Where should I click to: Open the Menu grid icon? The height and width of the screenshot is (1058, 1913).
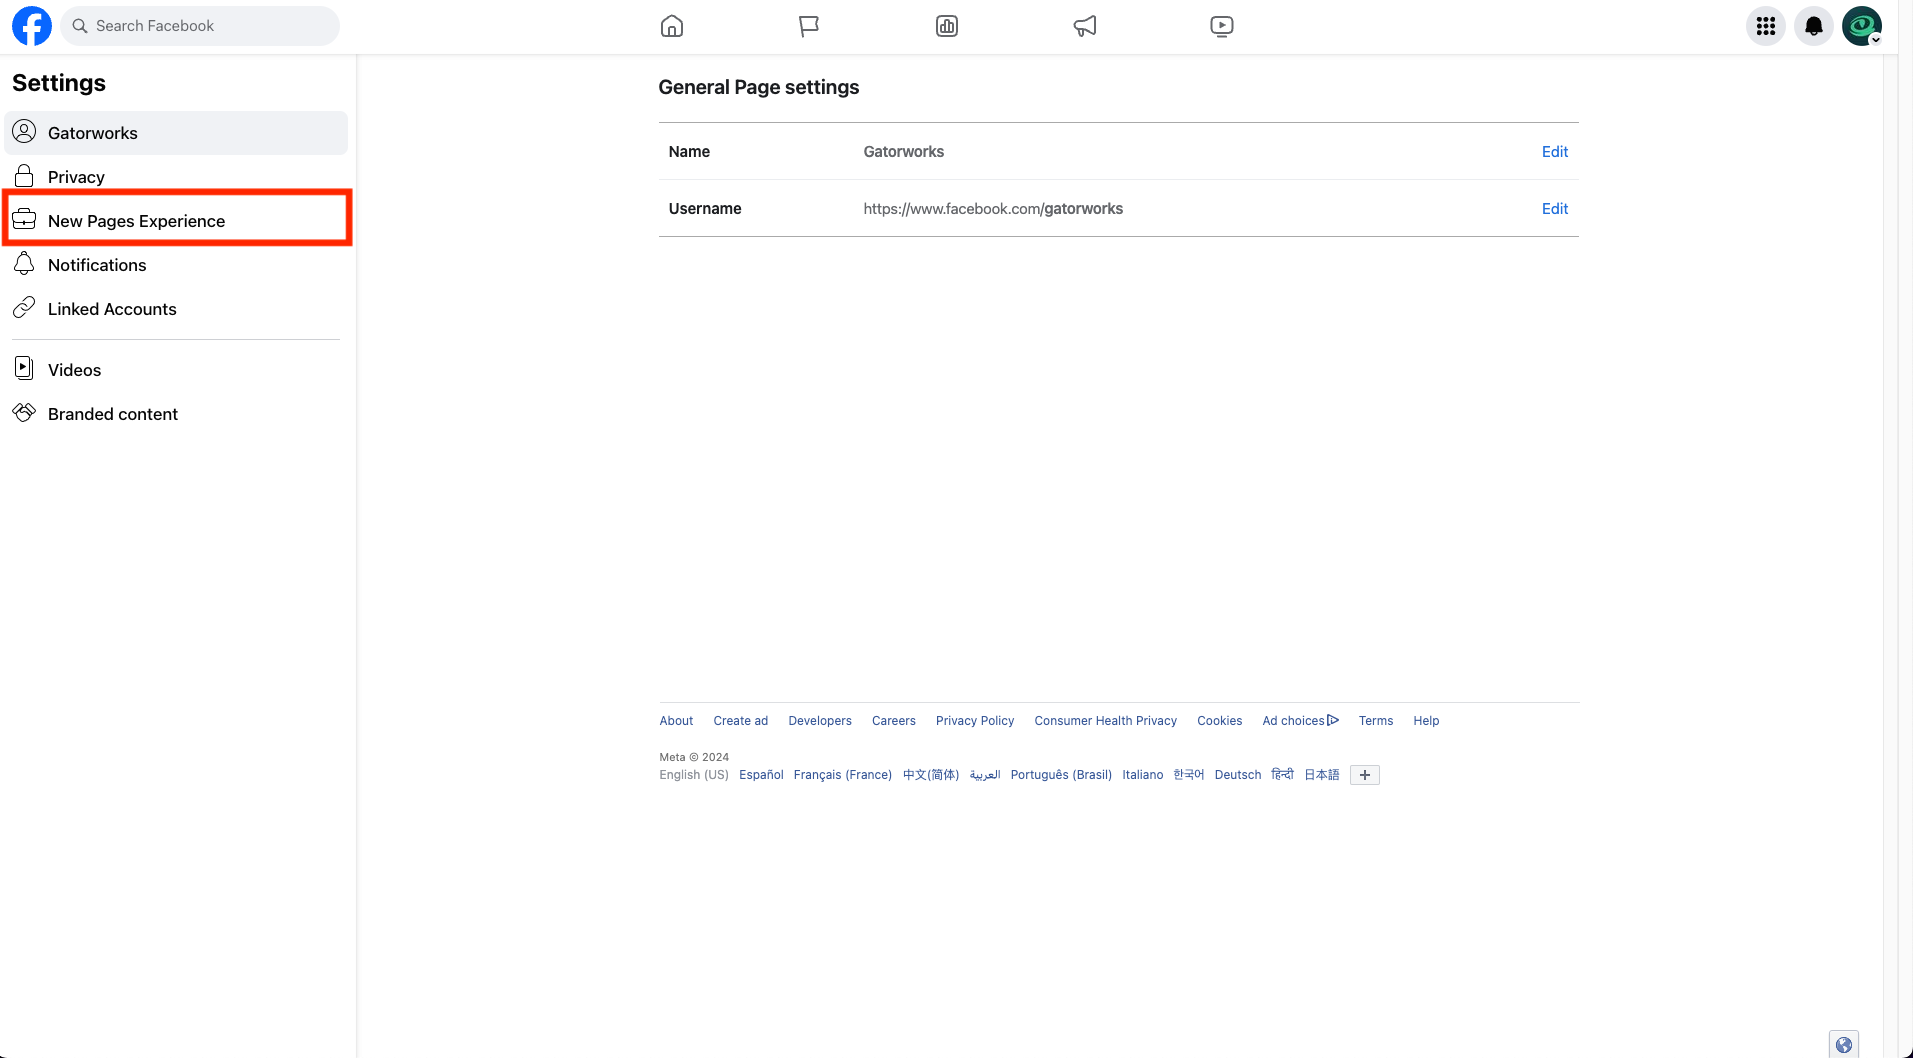[1766, 25]
